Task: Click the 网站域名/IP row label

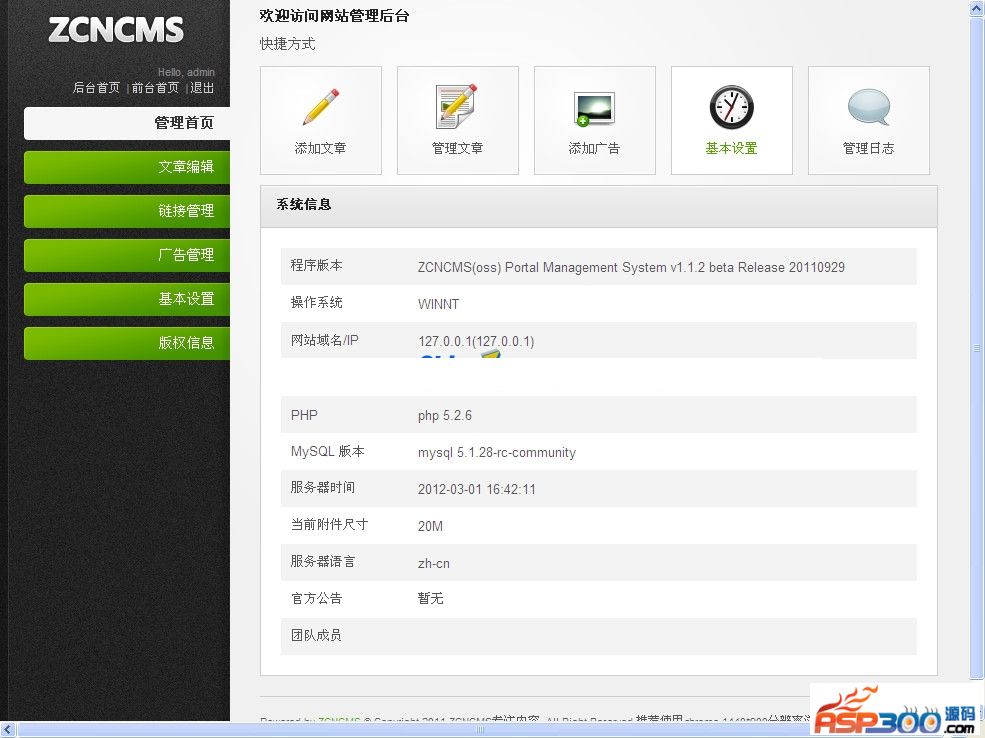Action: click(x=324, y=340)
